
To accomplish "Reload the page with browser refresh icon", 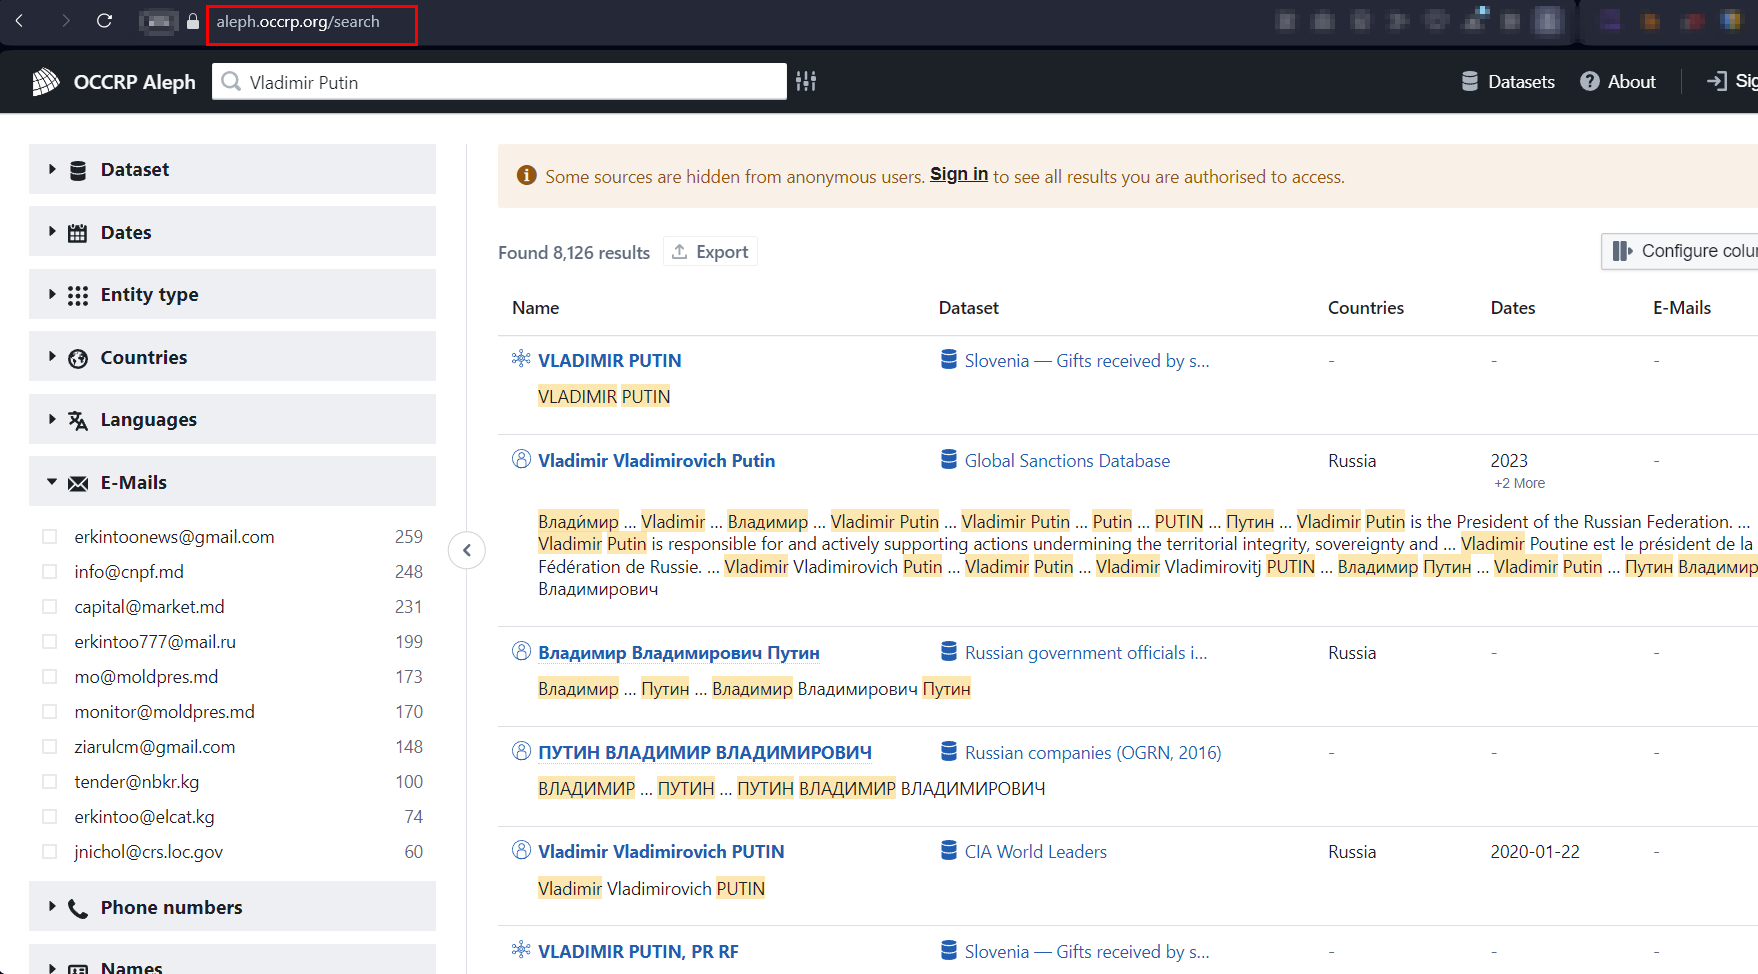I will [x=104, y=21].
